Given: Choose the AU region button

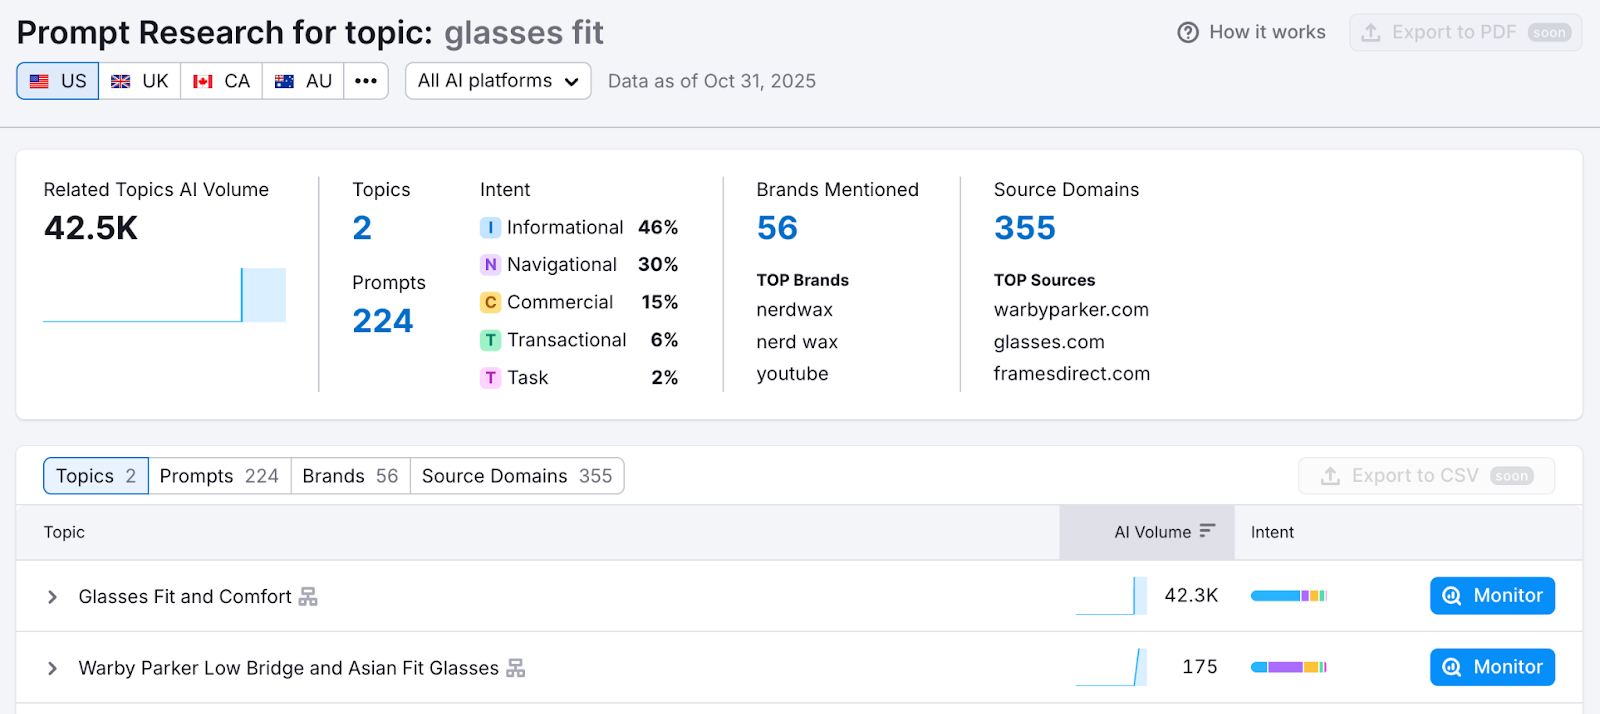Looking at the screenshot, I should pyautogui.click(x=303, y=81).
